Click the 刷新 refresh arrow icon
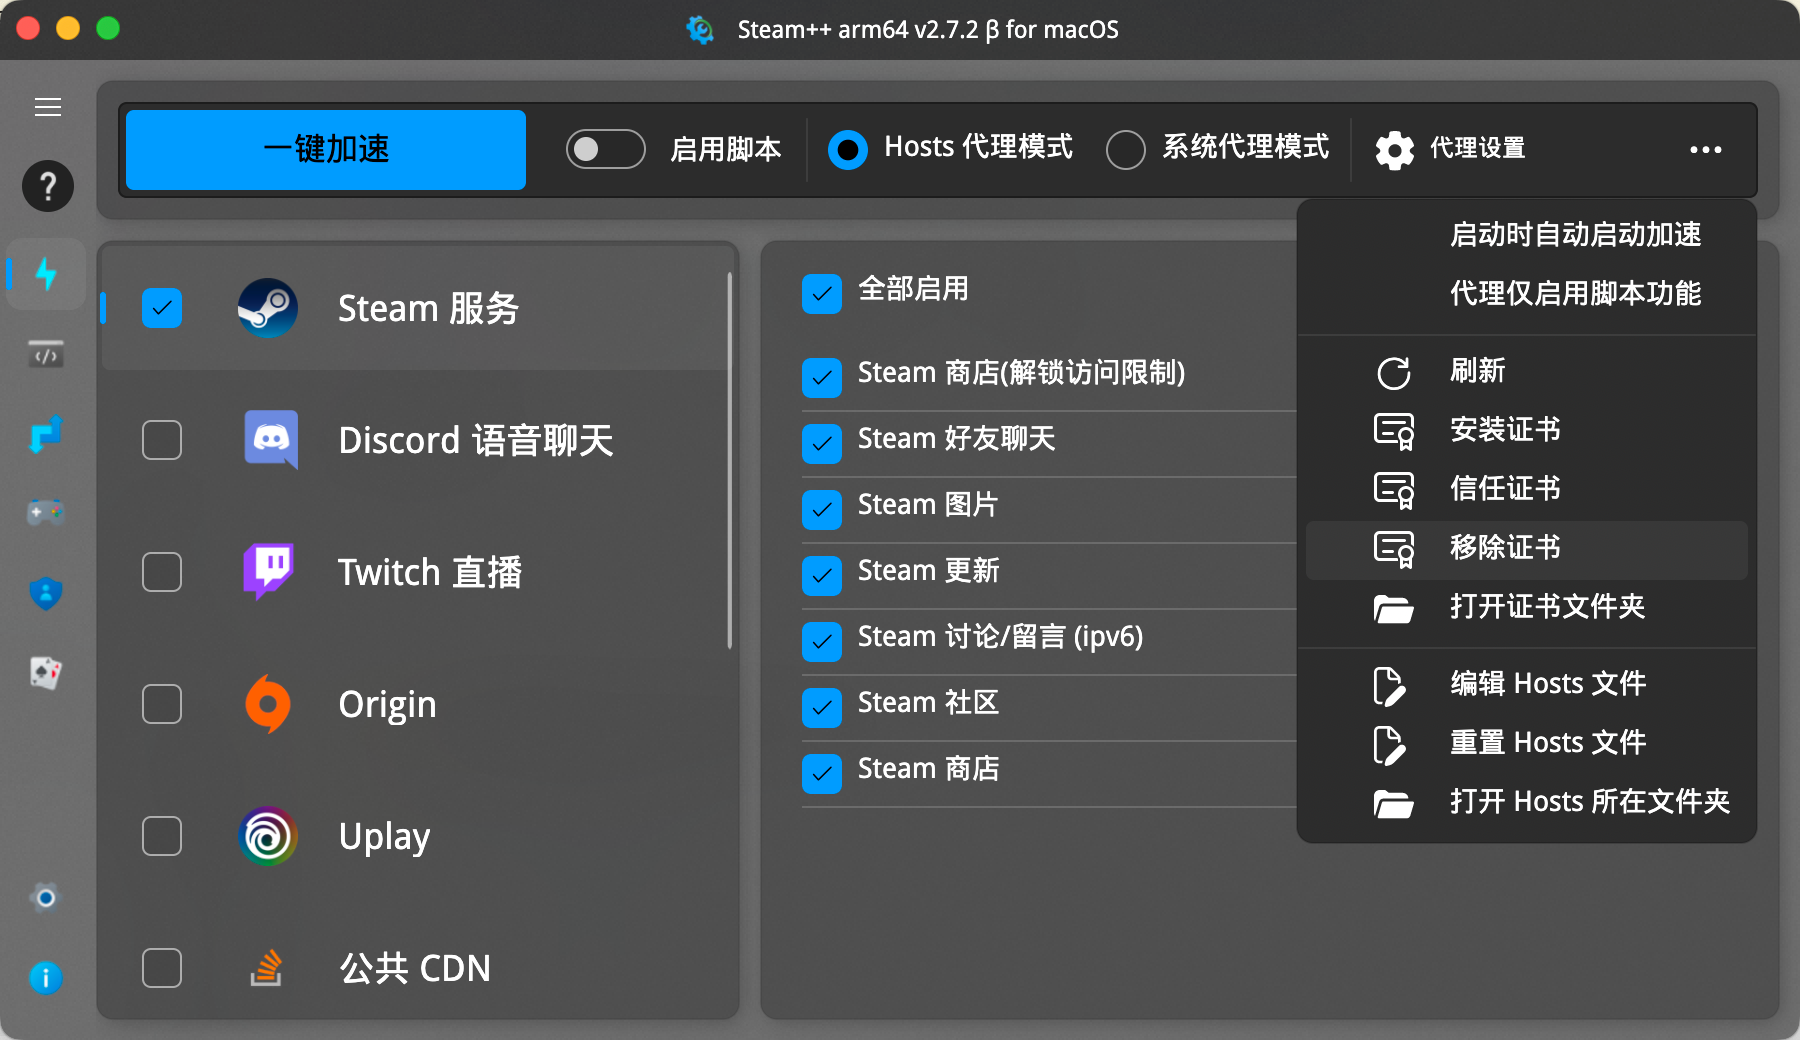 click(x=1394, y=373)
